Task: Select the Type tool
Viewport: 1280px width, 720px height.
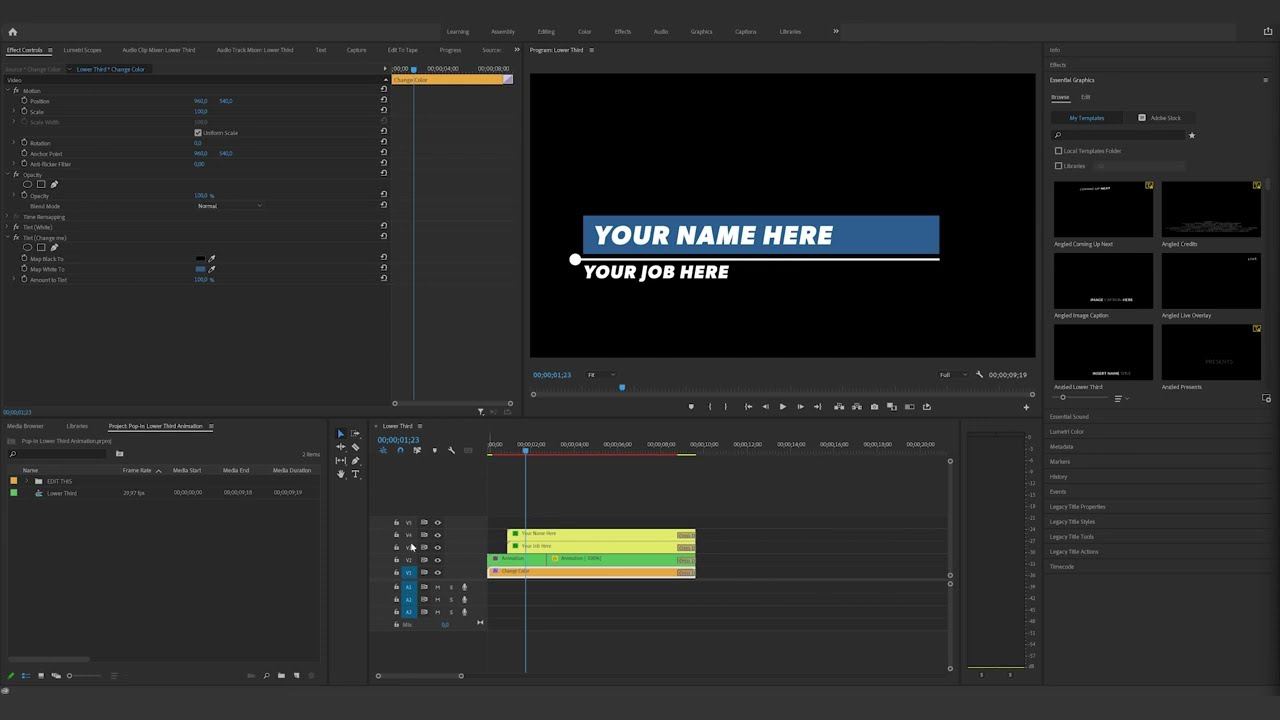Action: point(355,474)
